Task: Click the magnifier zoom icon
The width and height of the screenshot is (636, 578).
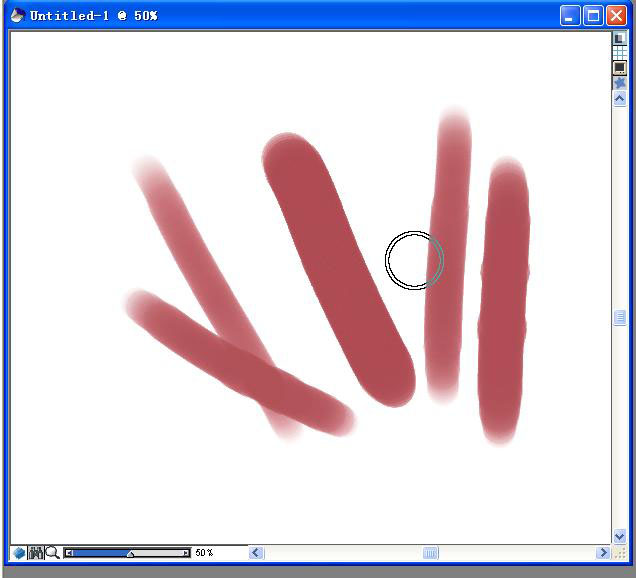Action: (x=52, y=552)
